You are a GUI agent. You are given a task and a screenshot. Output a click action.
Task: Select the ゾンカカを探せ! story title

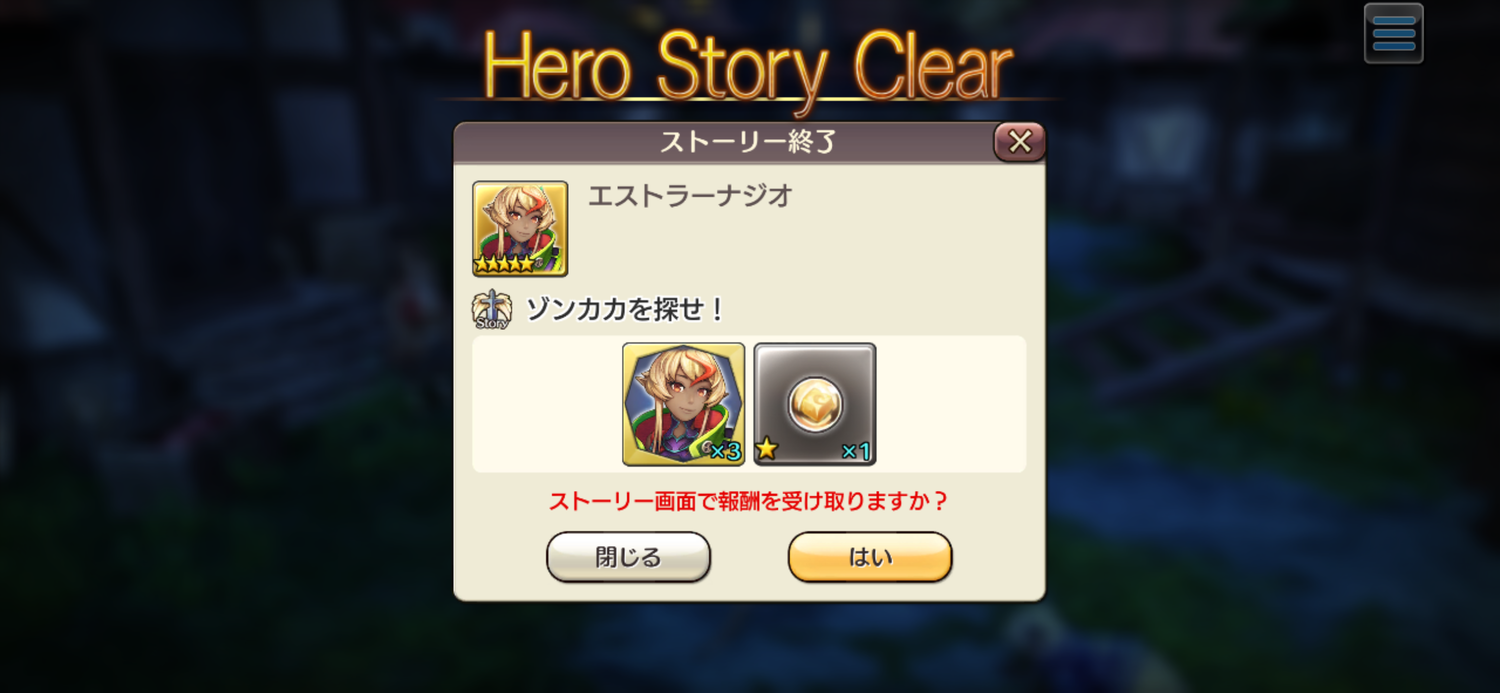point(625,310)
